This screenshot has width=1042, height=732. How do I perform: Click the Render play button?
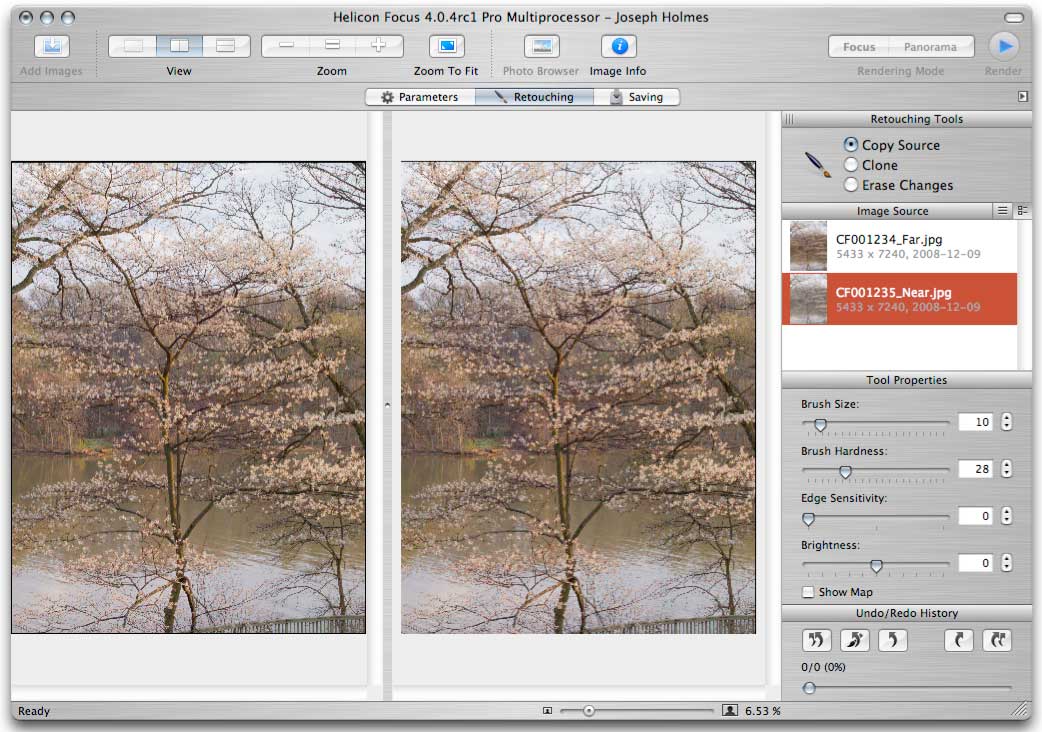pyautogui.click(x=1004, y=46)
